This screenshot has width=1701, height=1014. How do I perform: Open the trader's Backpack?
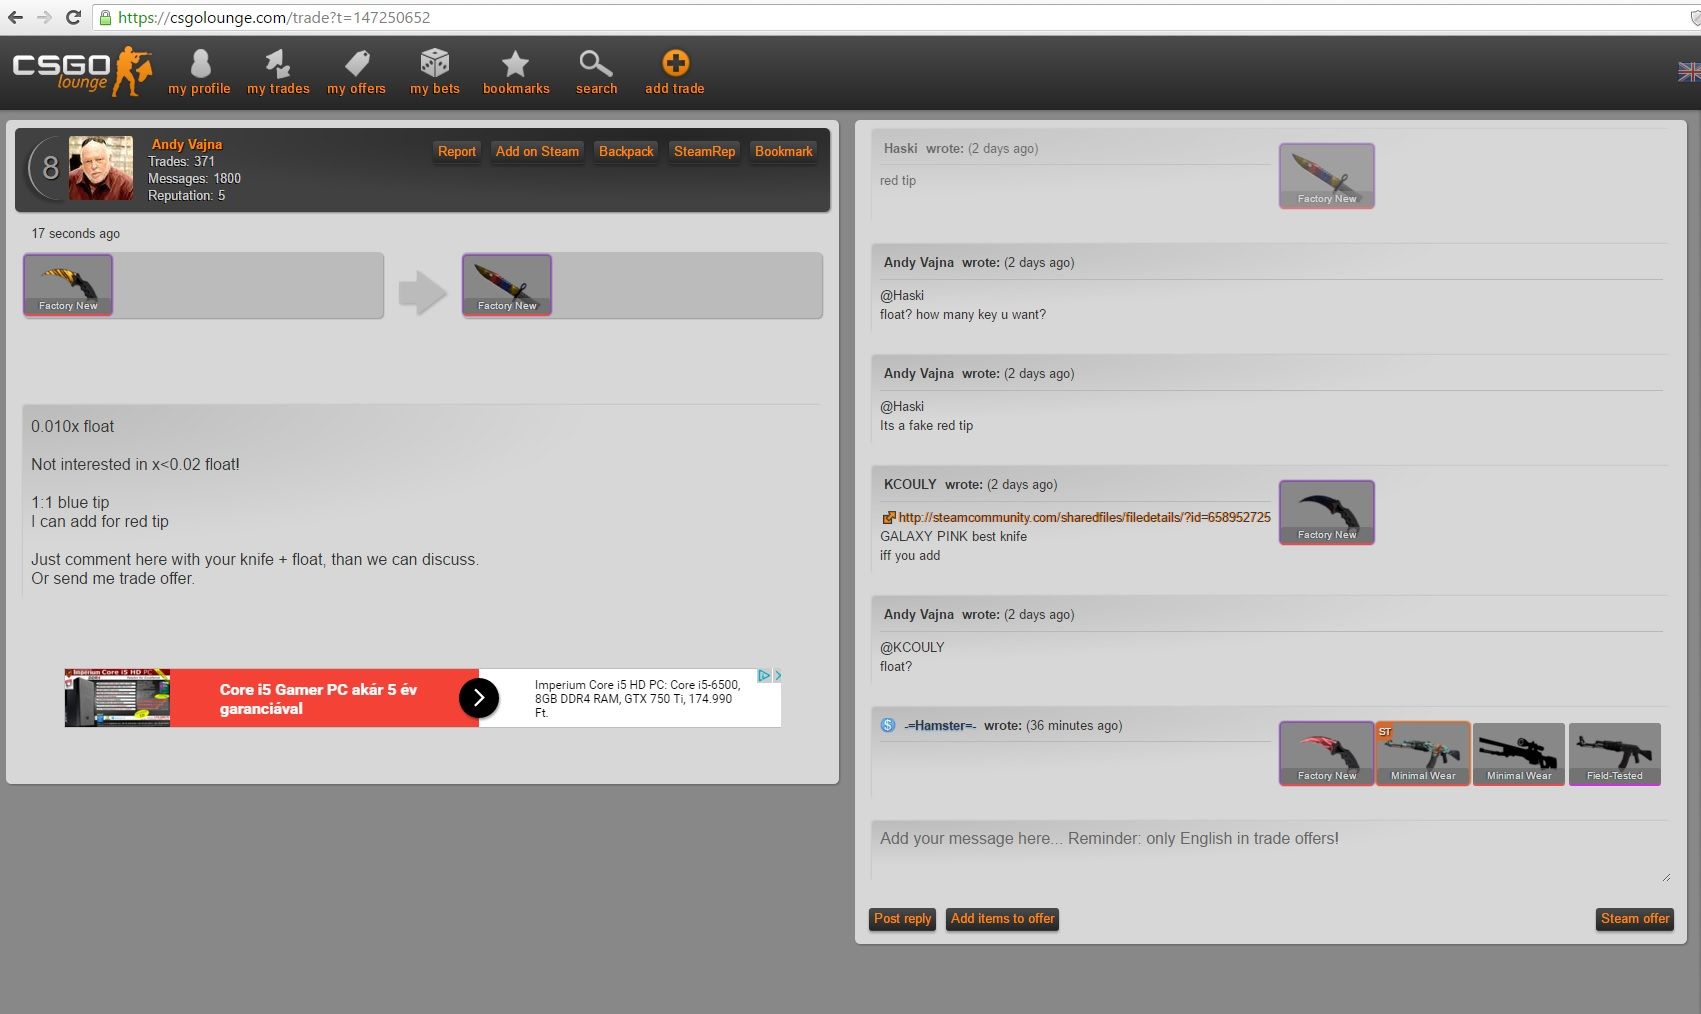coord(626,152)
